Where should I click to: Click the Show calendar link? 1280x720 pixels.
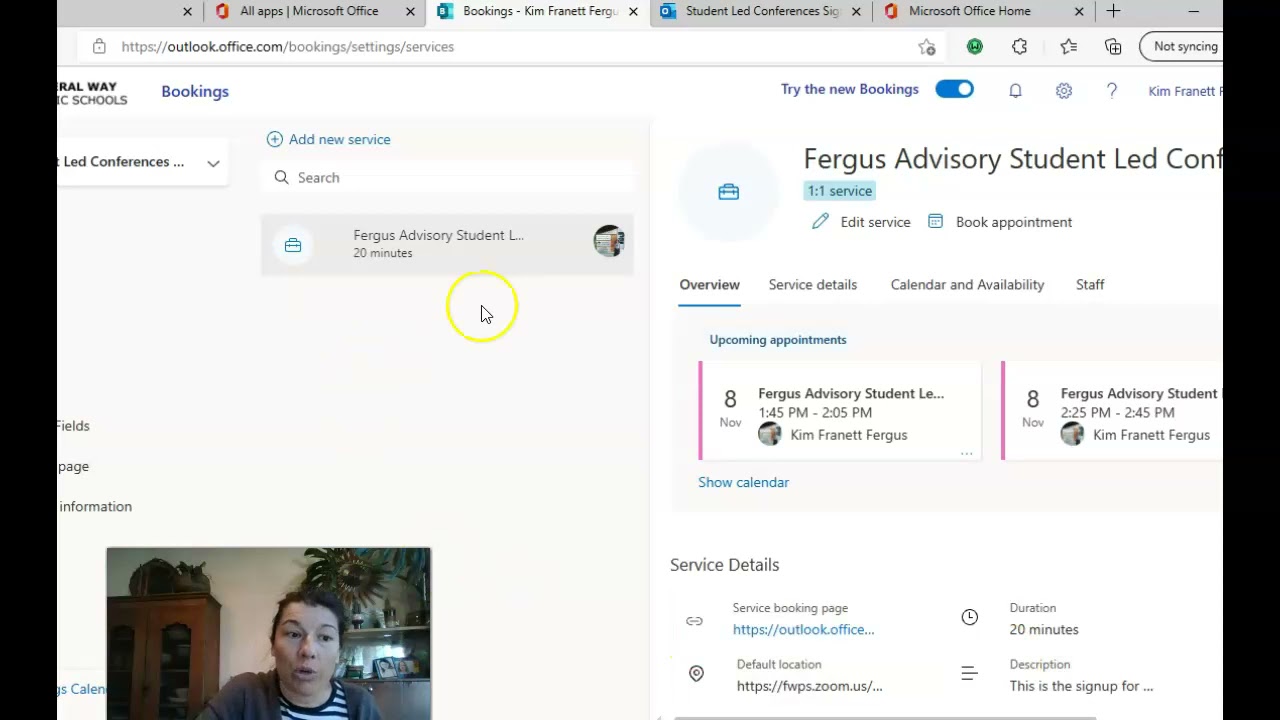point(743,482)
